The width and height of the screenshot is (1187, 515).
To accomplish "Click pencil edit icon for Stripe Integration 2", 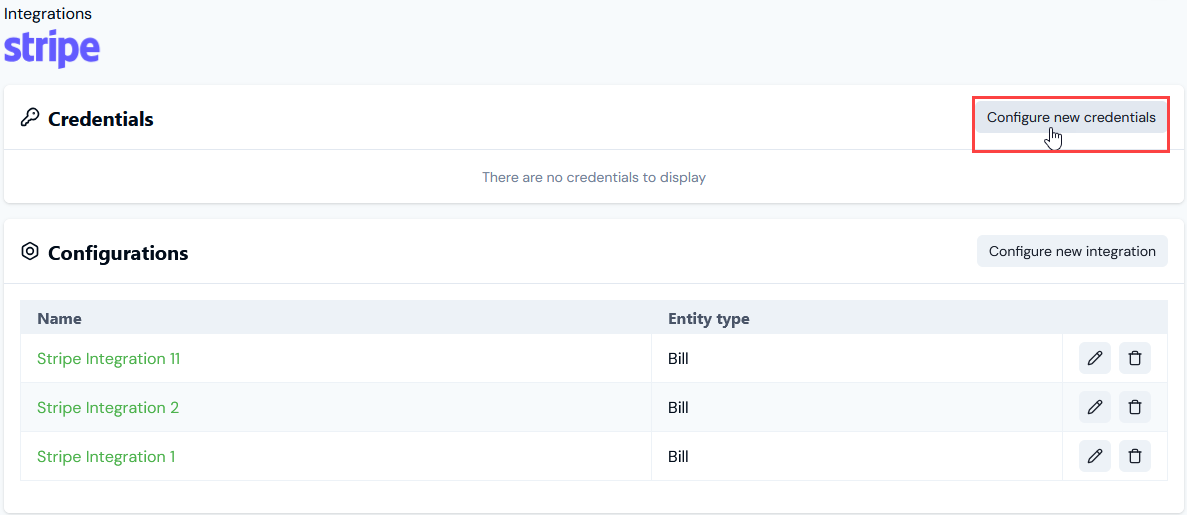I will pyautogui.click(x=1094, y=407).
